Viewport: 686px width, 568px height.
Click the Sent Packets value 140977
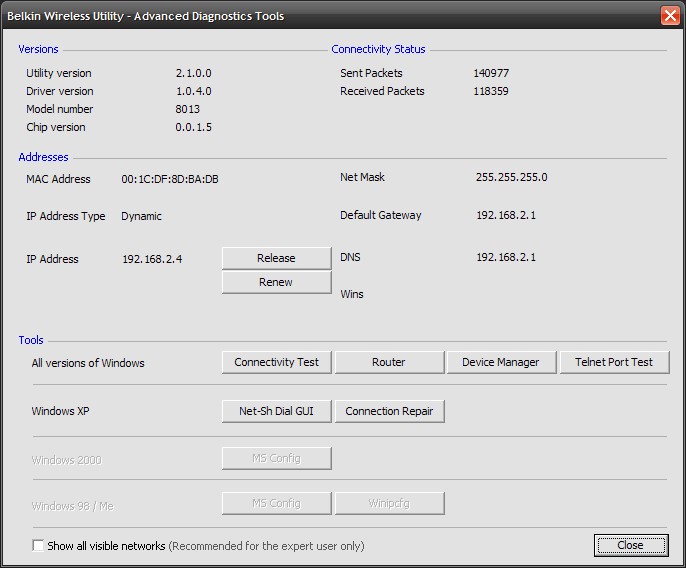pos(491,73)
